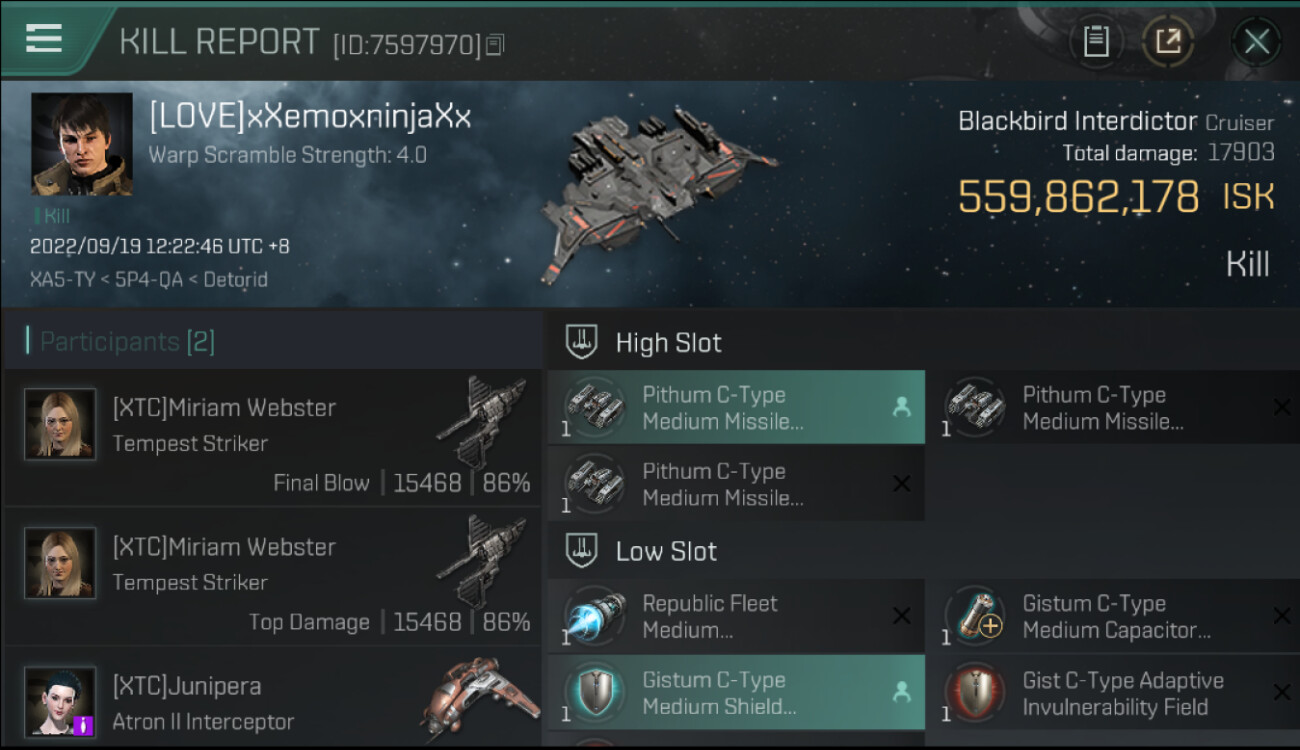
Task: Open the xXemoxninjaXx victim portrait
Action: (82, 144)
